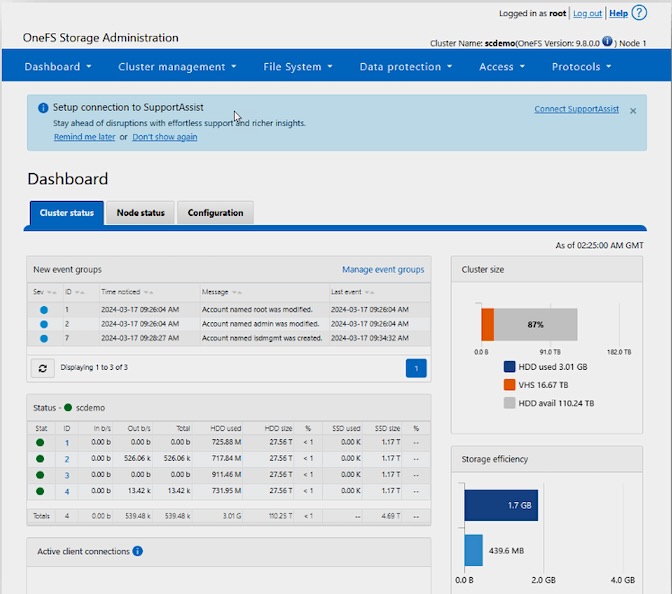Sort events by Time noticed column
Image resolution: width=672 pixels, height=594 pixels.
[127, 292]
